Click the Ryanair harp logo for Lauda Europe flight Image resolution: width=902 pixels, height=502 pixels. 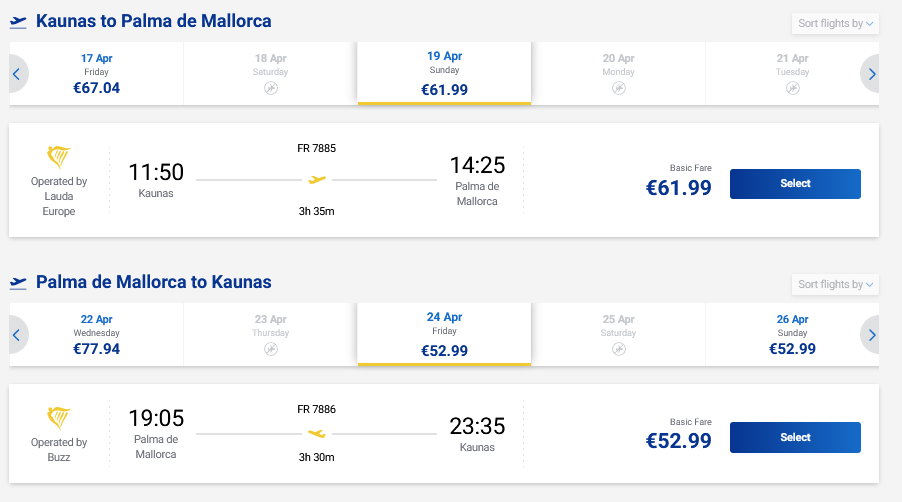(59, 157)
